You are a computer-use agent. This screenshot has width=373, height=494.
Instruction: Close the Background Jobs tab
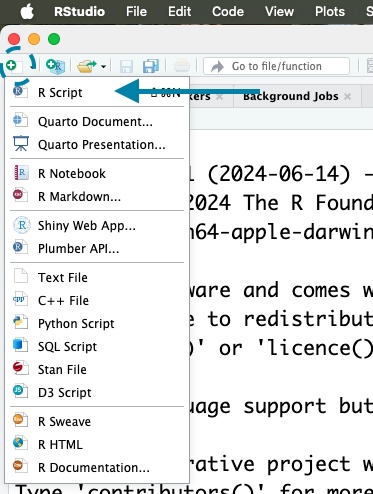coord(347,96)
